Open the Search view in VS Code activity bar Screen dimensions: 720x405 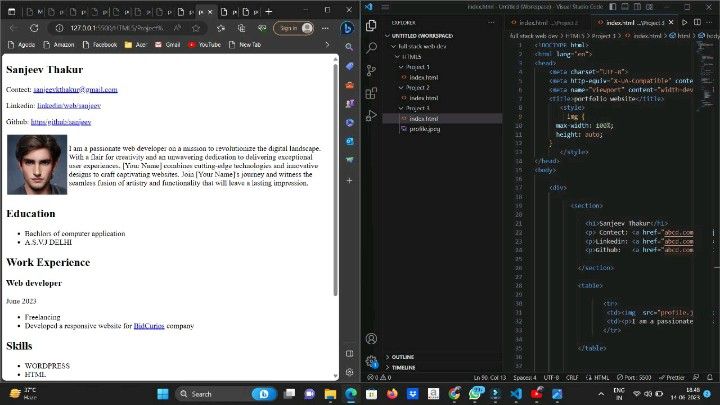(x=371, y=48)
